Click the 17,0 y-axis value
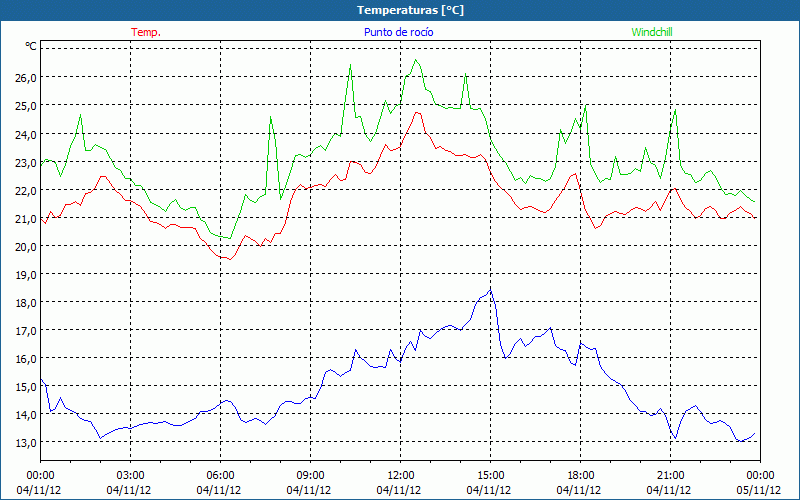 pyautogui.click(x=25, y=330)
